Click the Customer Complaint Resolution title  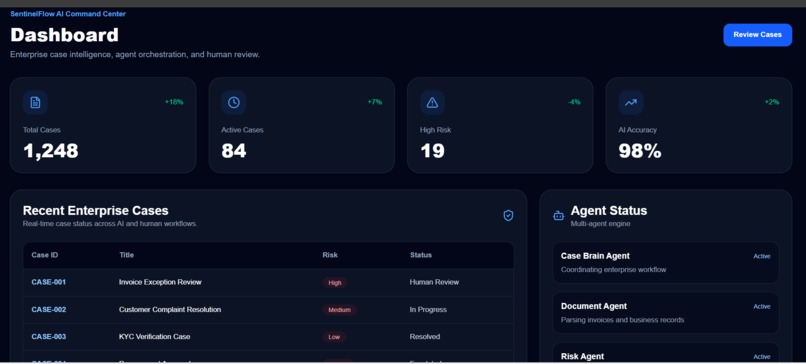click(x=170, y=310)
